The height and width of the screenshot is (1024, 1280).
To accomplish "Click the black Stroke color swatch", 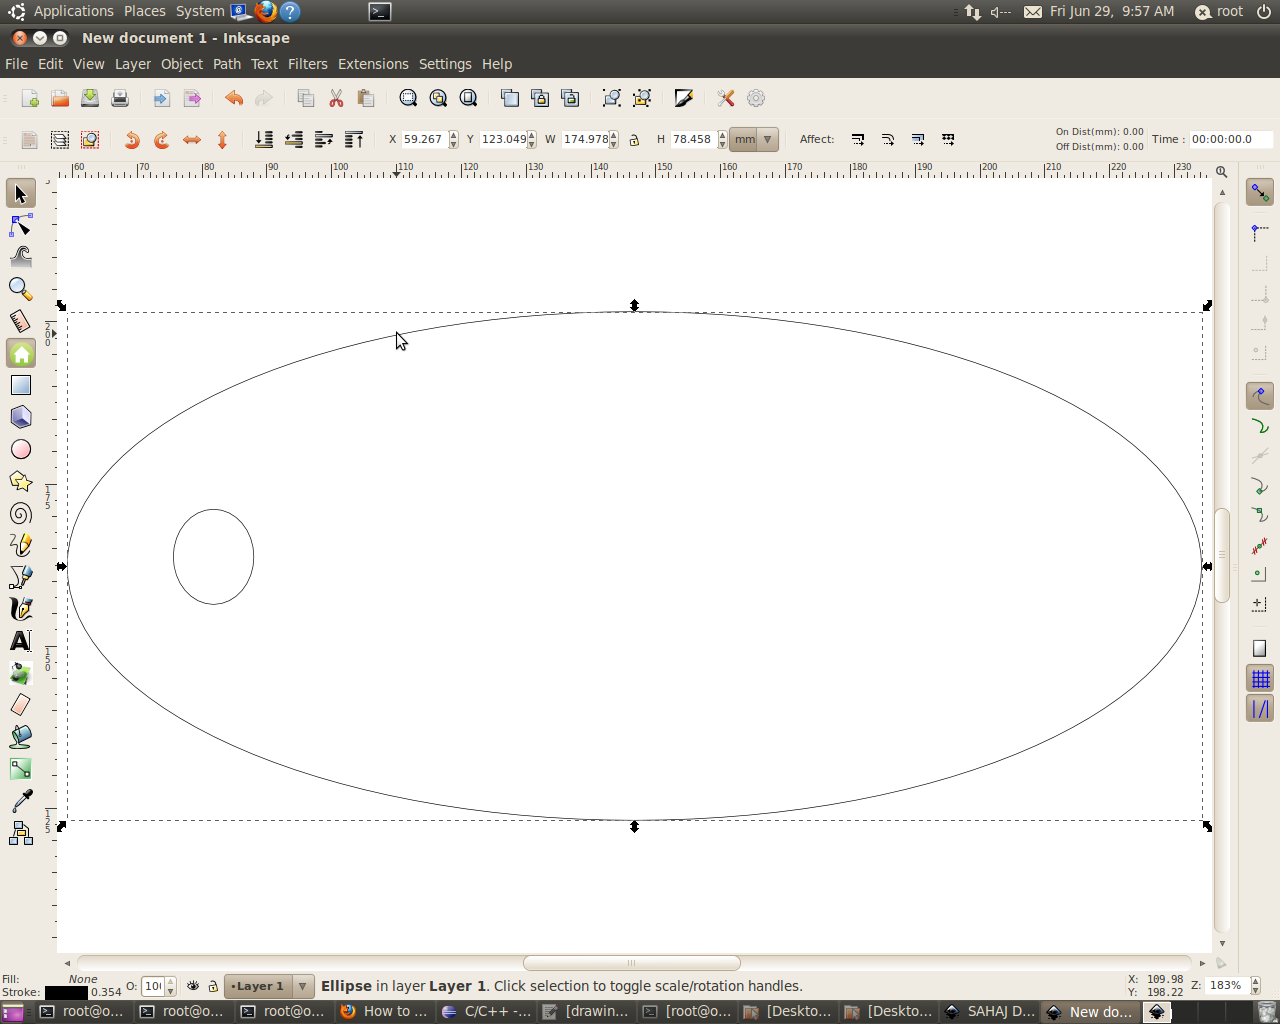I will pyautogui.click(x=66, y=993).
